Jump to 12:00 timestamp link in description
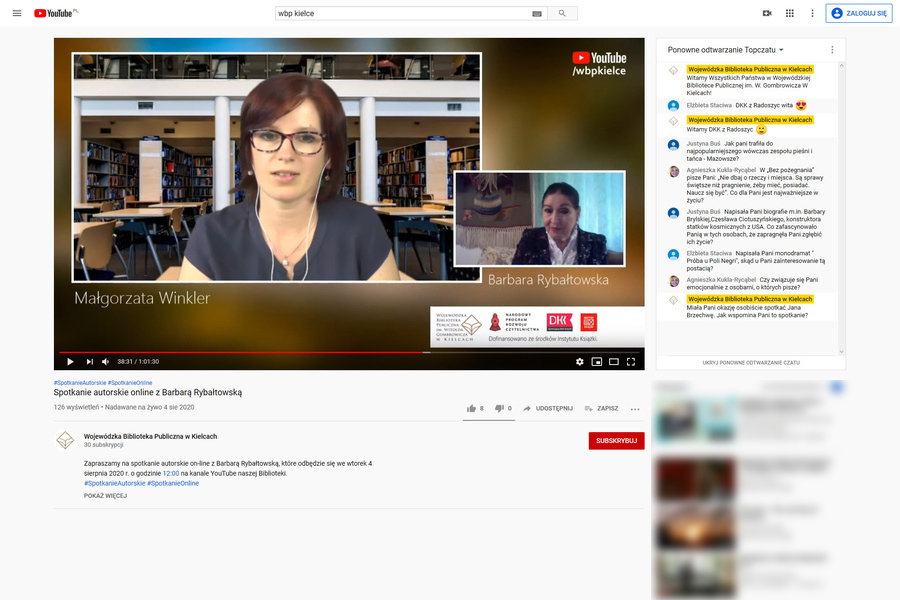 [x=171, y=474]
